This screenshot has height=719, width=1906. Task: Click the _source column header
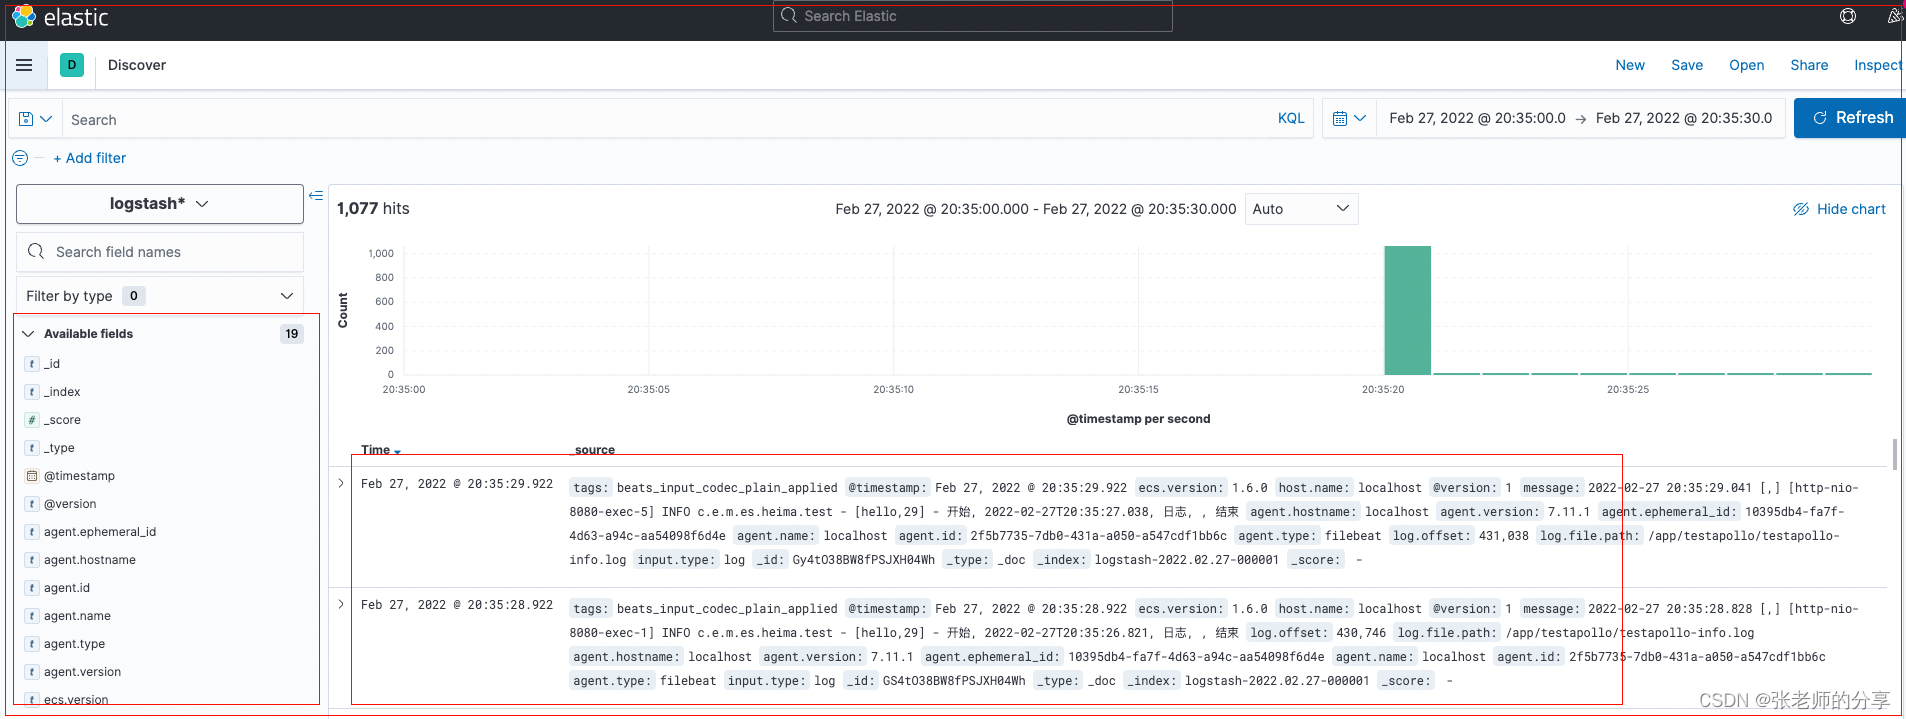(x=593, y=450)
